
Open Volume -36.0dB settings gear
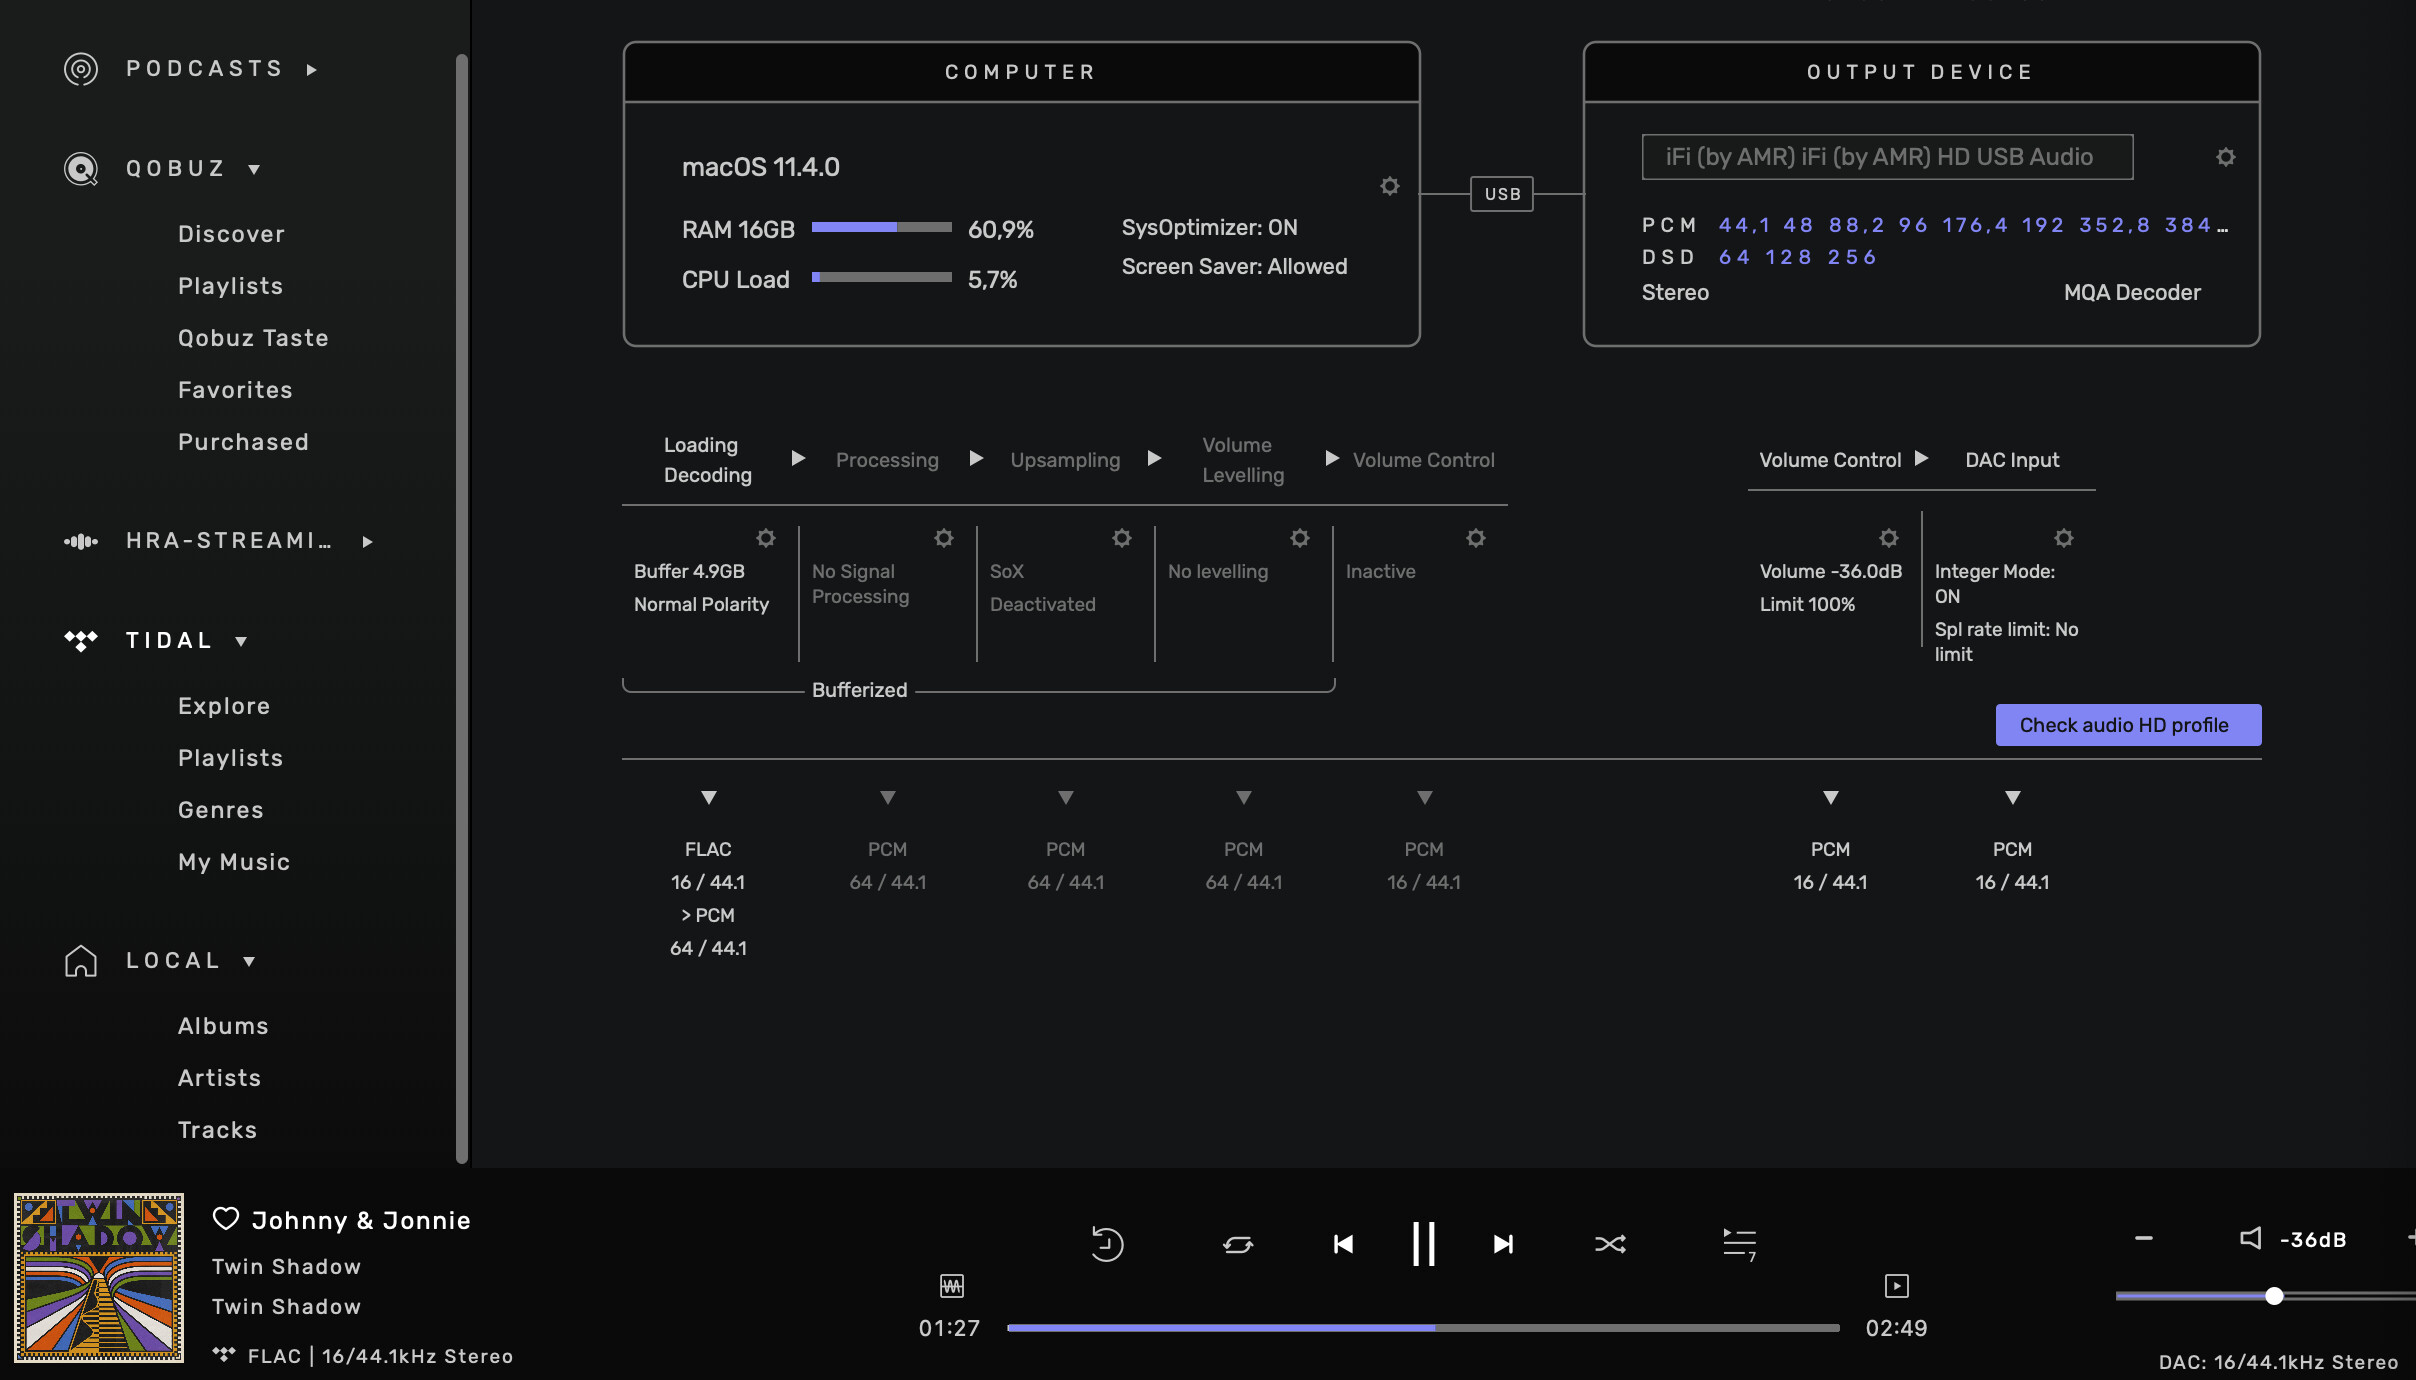(1889, 538)
